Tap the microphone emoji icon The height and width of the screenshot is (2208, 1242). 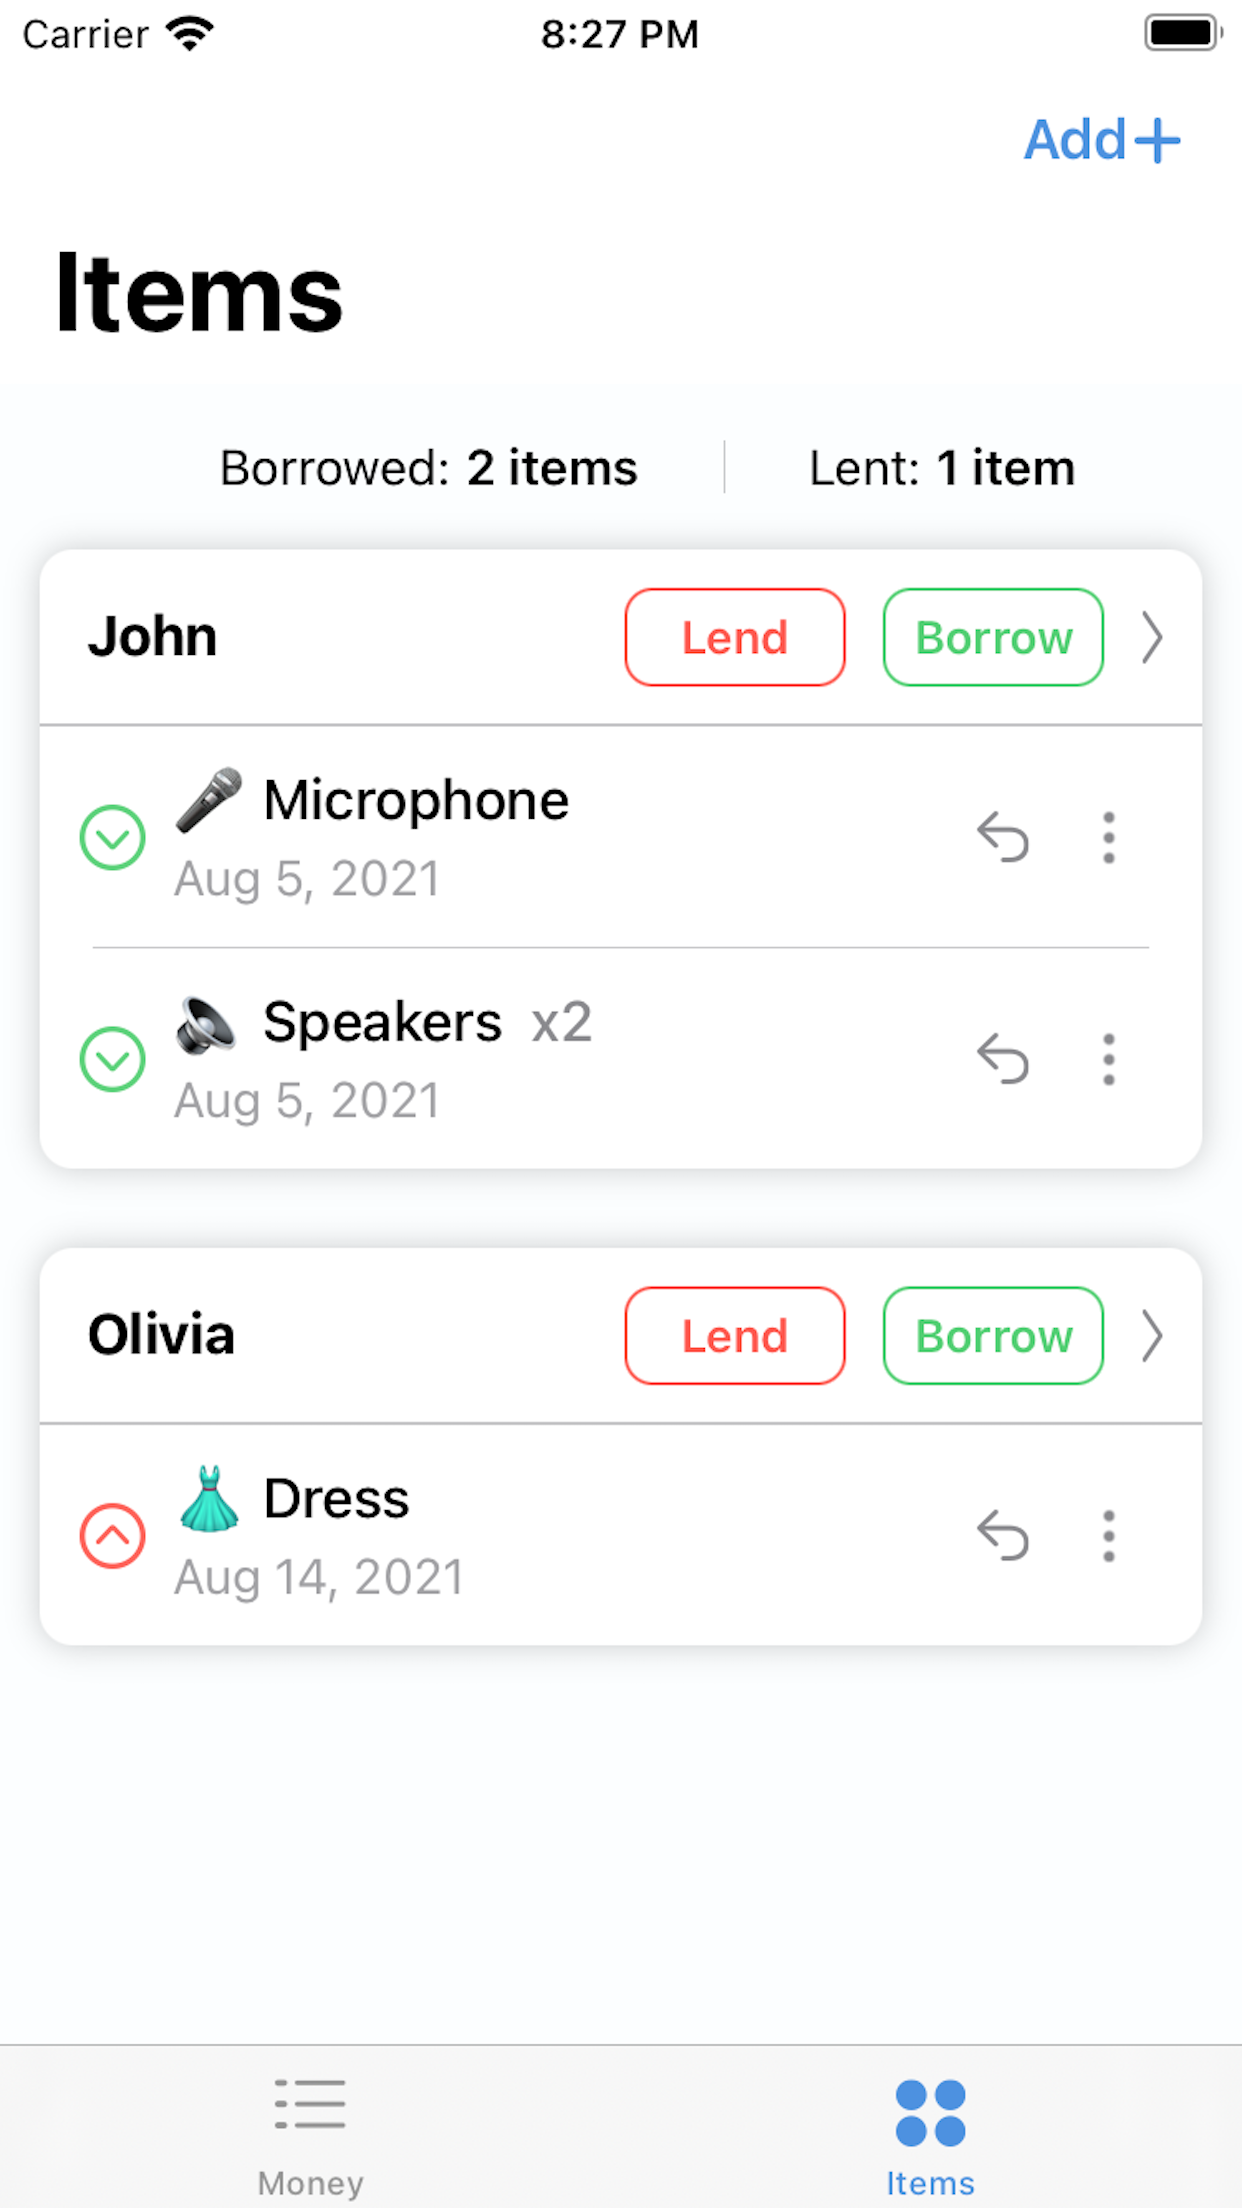point(208,800)
